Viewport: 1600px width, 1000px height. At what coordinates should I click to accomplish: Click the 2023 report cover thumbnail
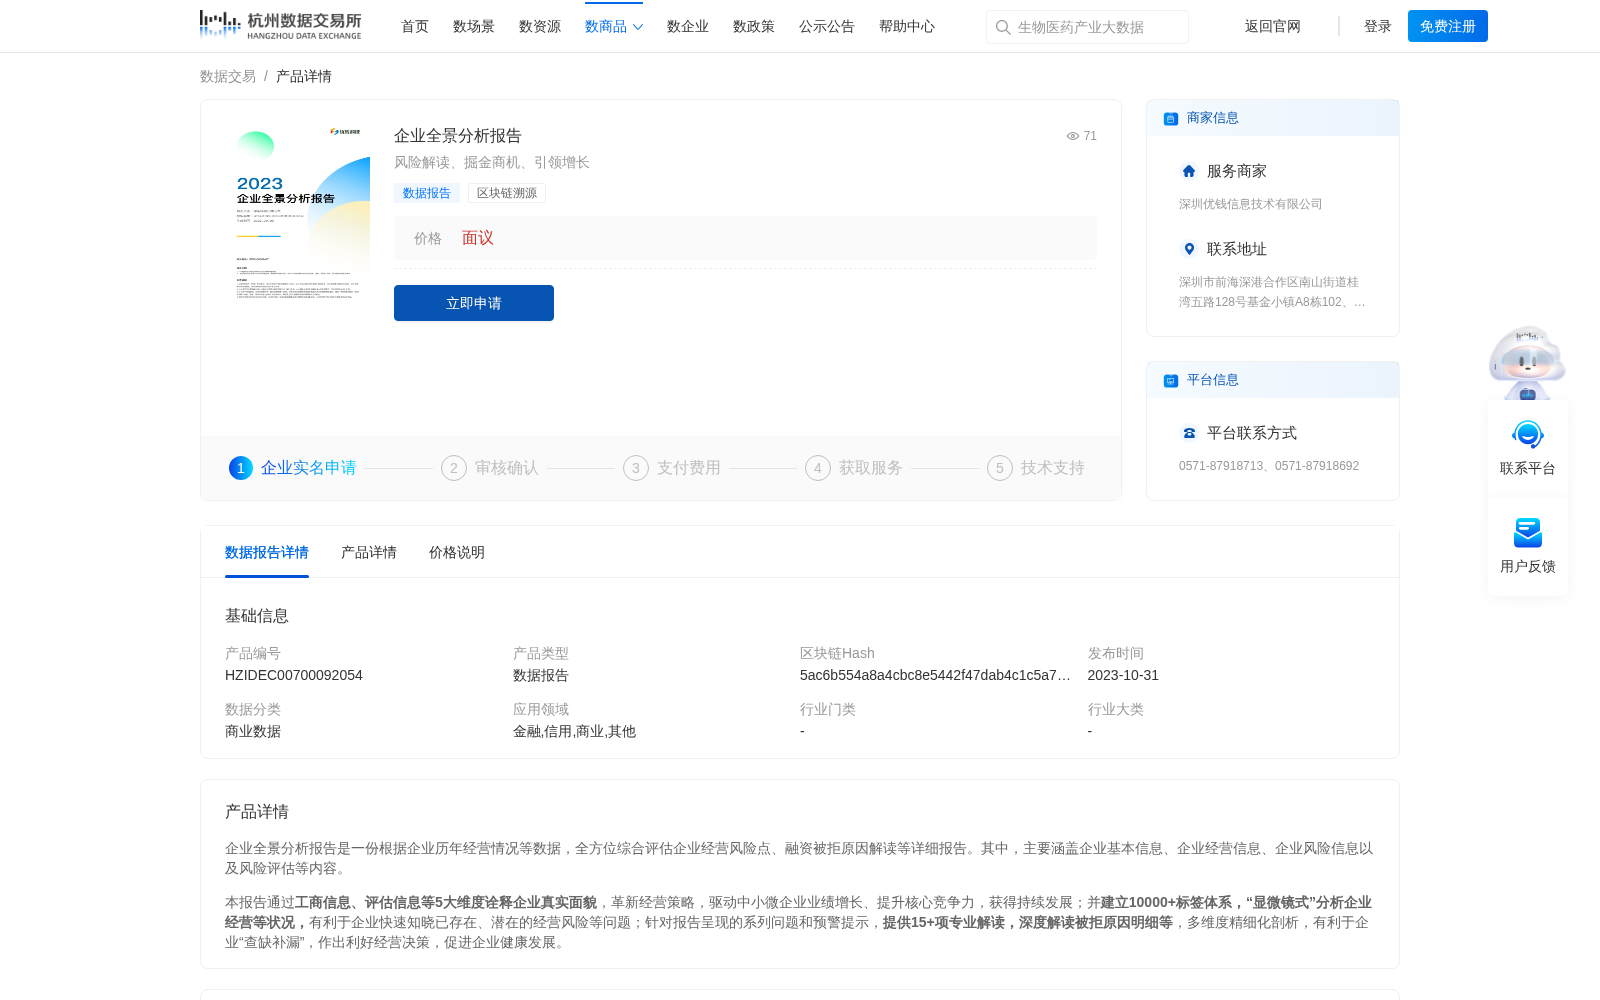tap(297, 212)
